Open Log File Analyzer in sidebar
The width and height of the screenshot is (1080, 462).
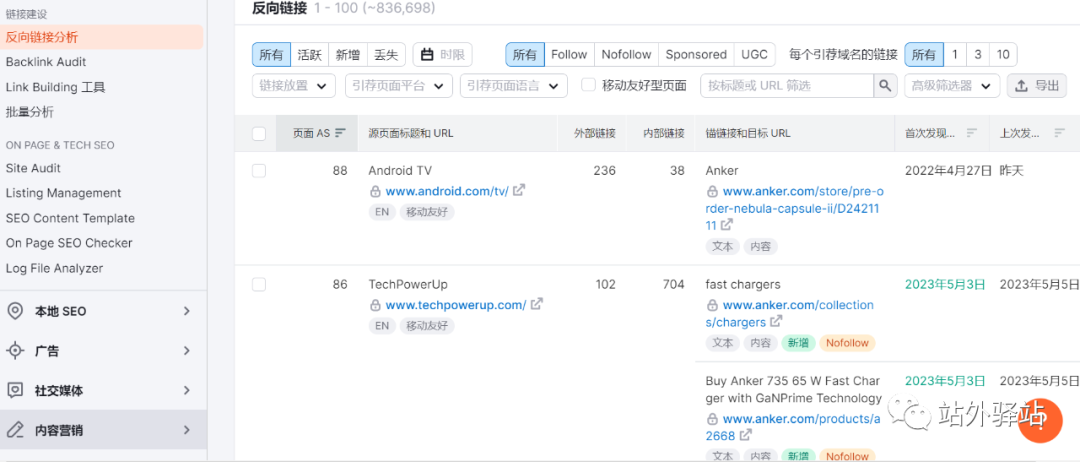(54, 269)
